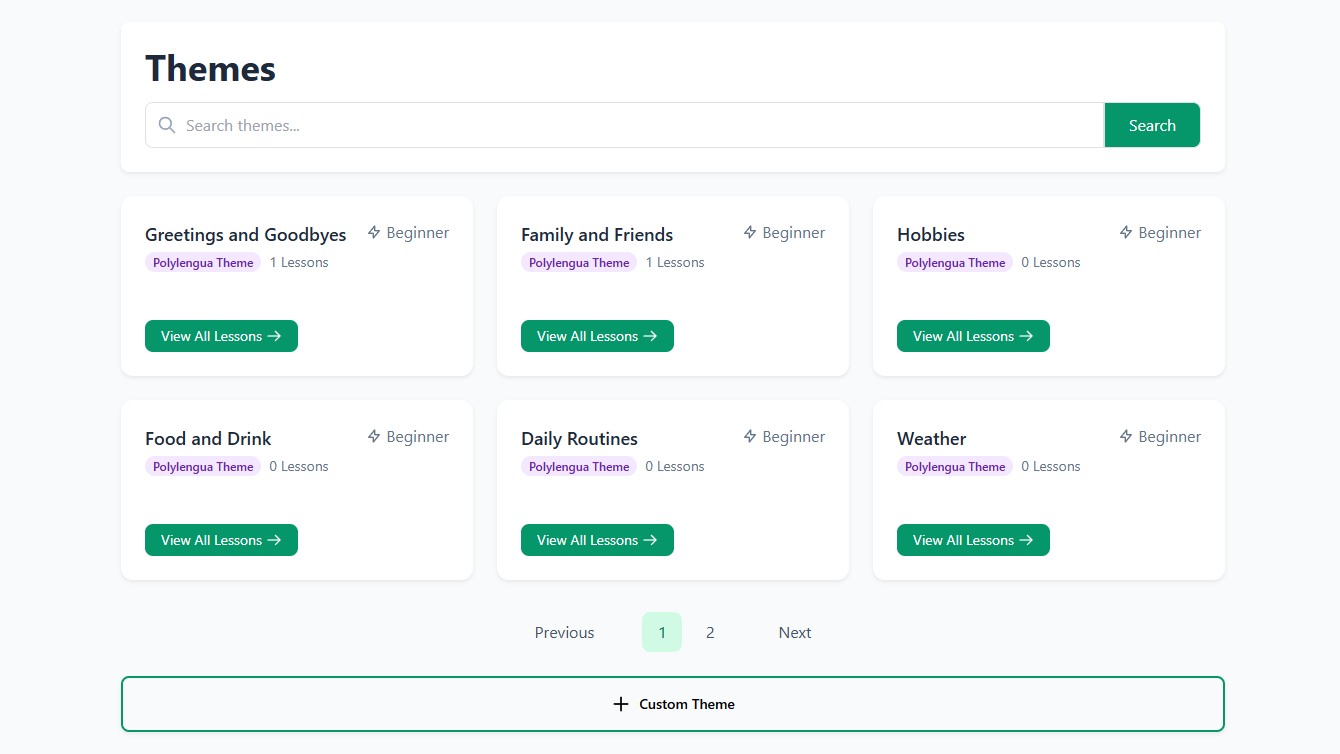Go to page 2 of themes
The image size is (1340, 754).
coord(710,632)
